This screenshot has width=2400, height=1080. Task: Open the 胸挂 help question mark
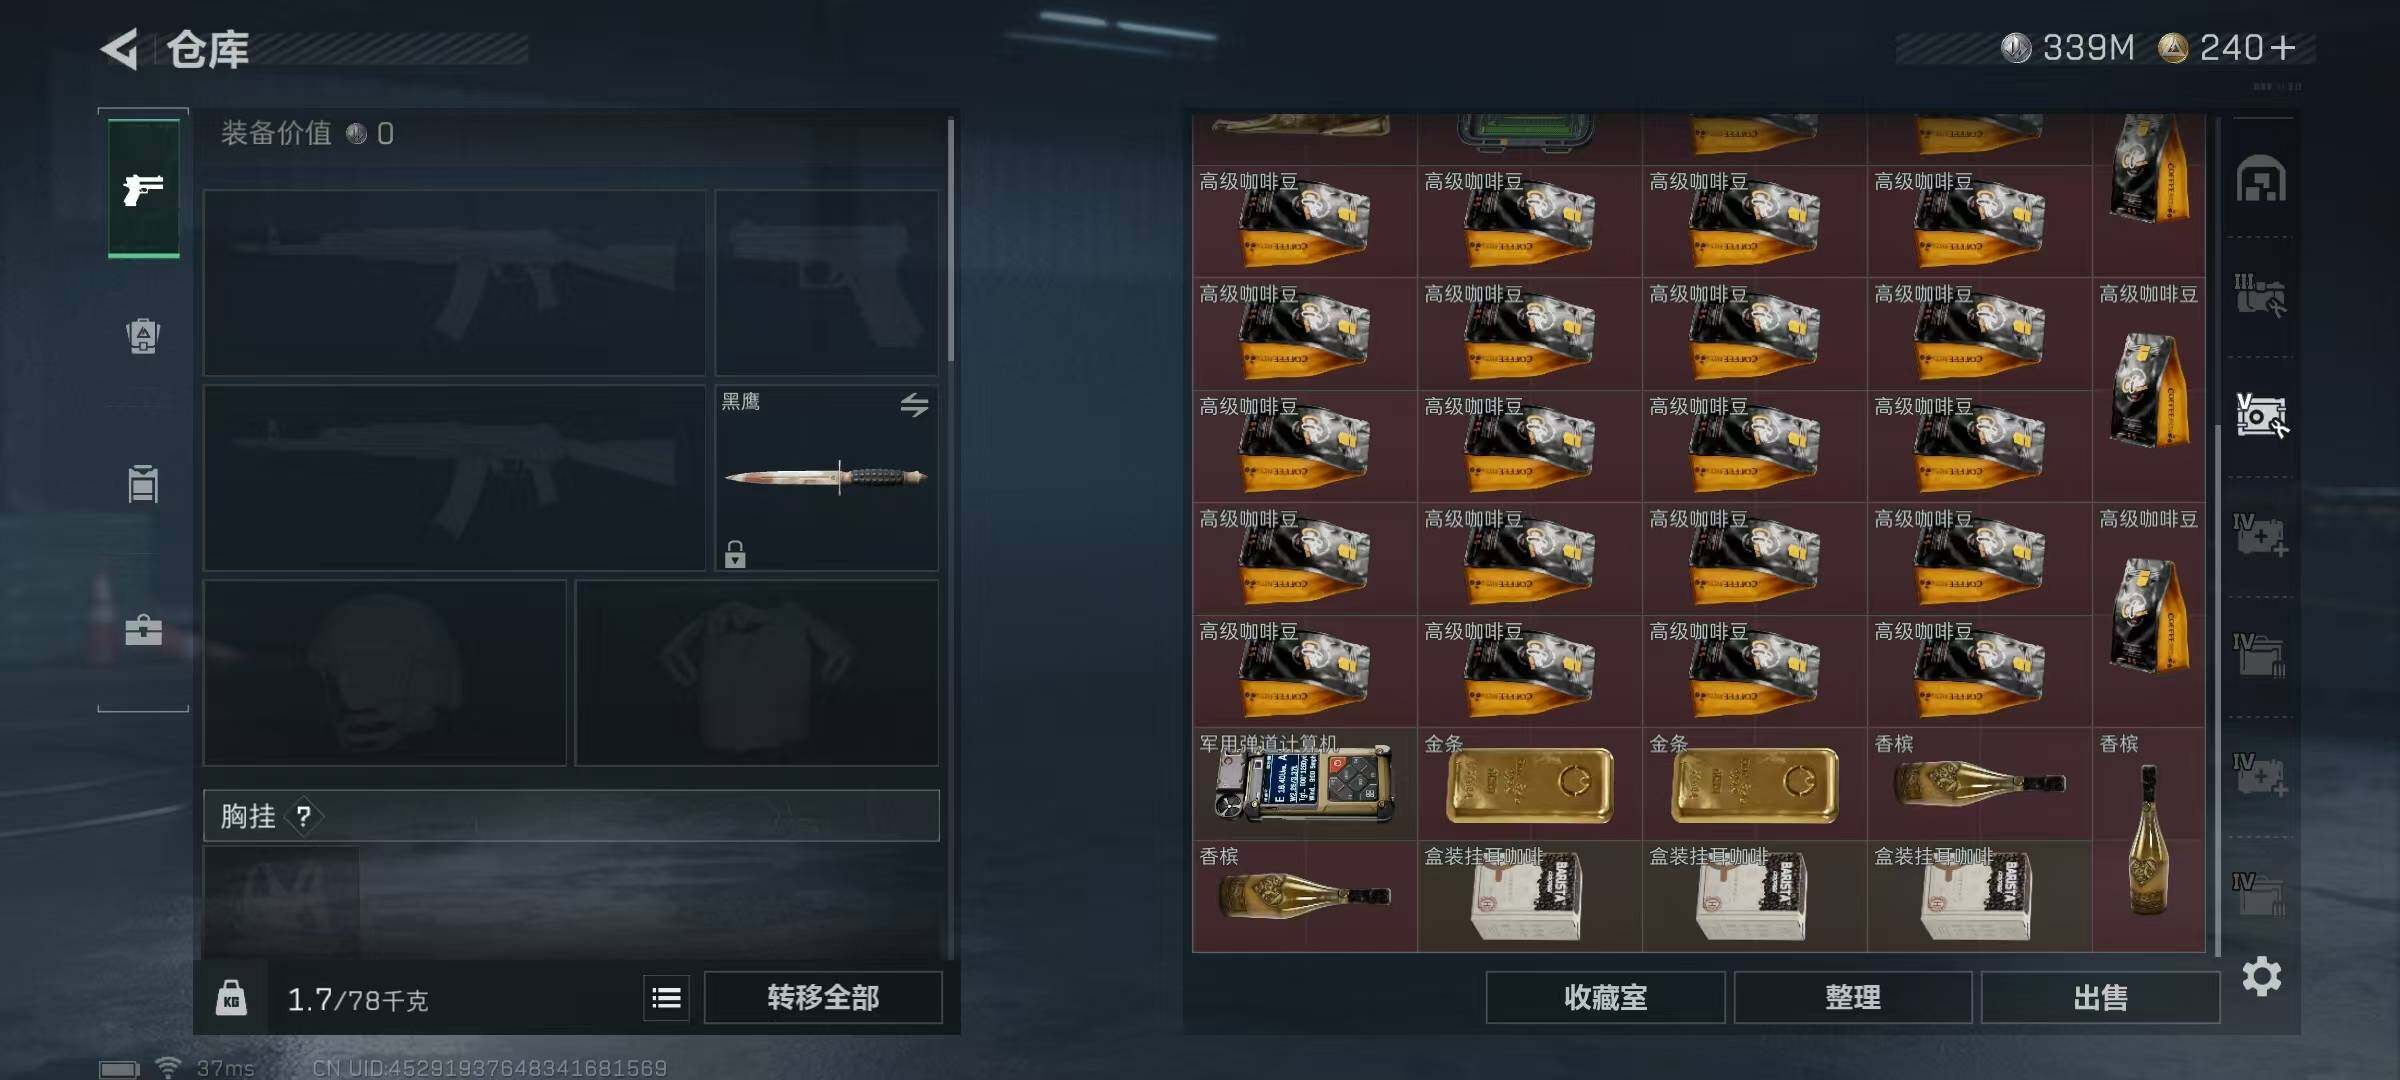point(304,817)
